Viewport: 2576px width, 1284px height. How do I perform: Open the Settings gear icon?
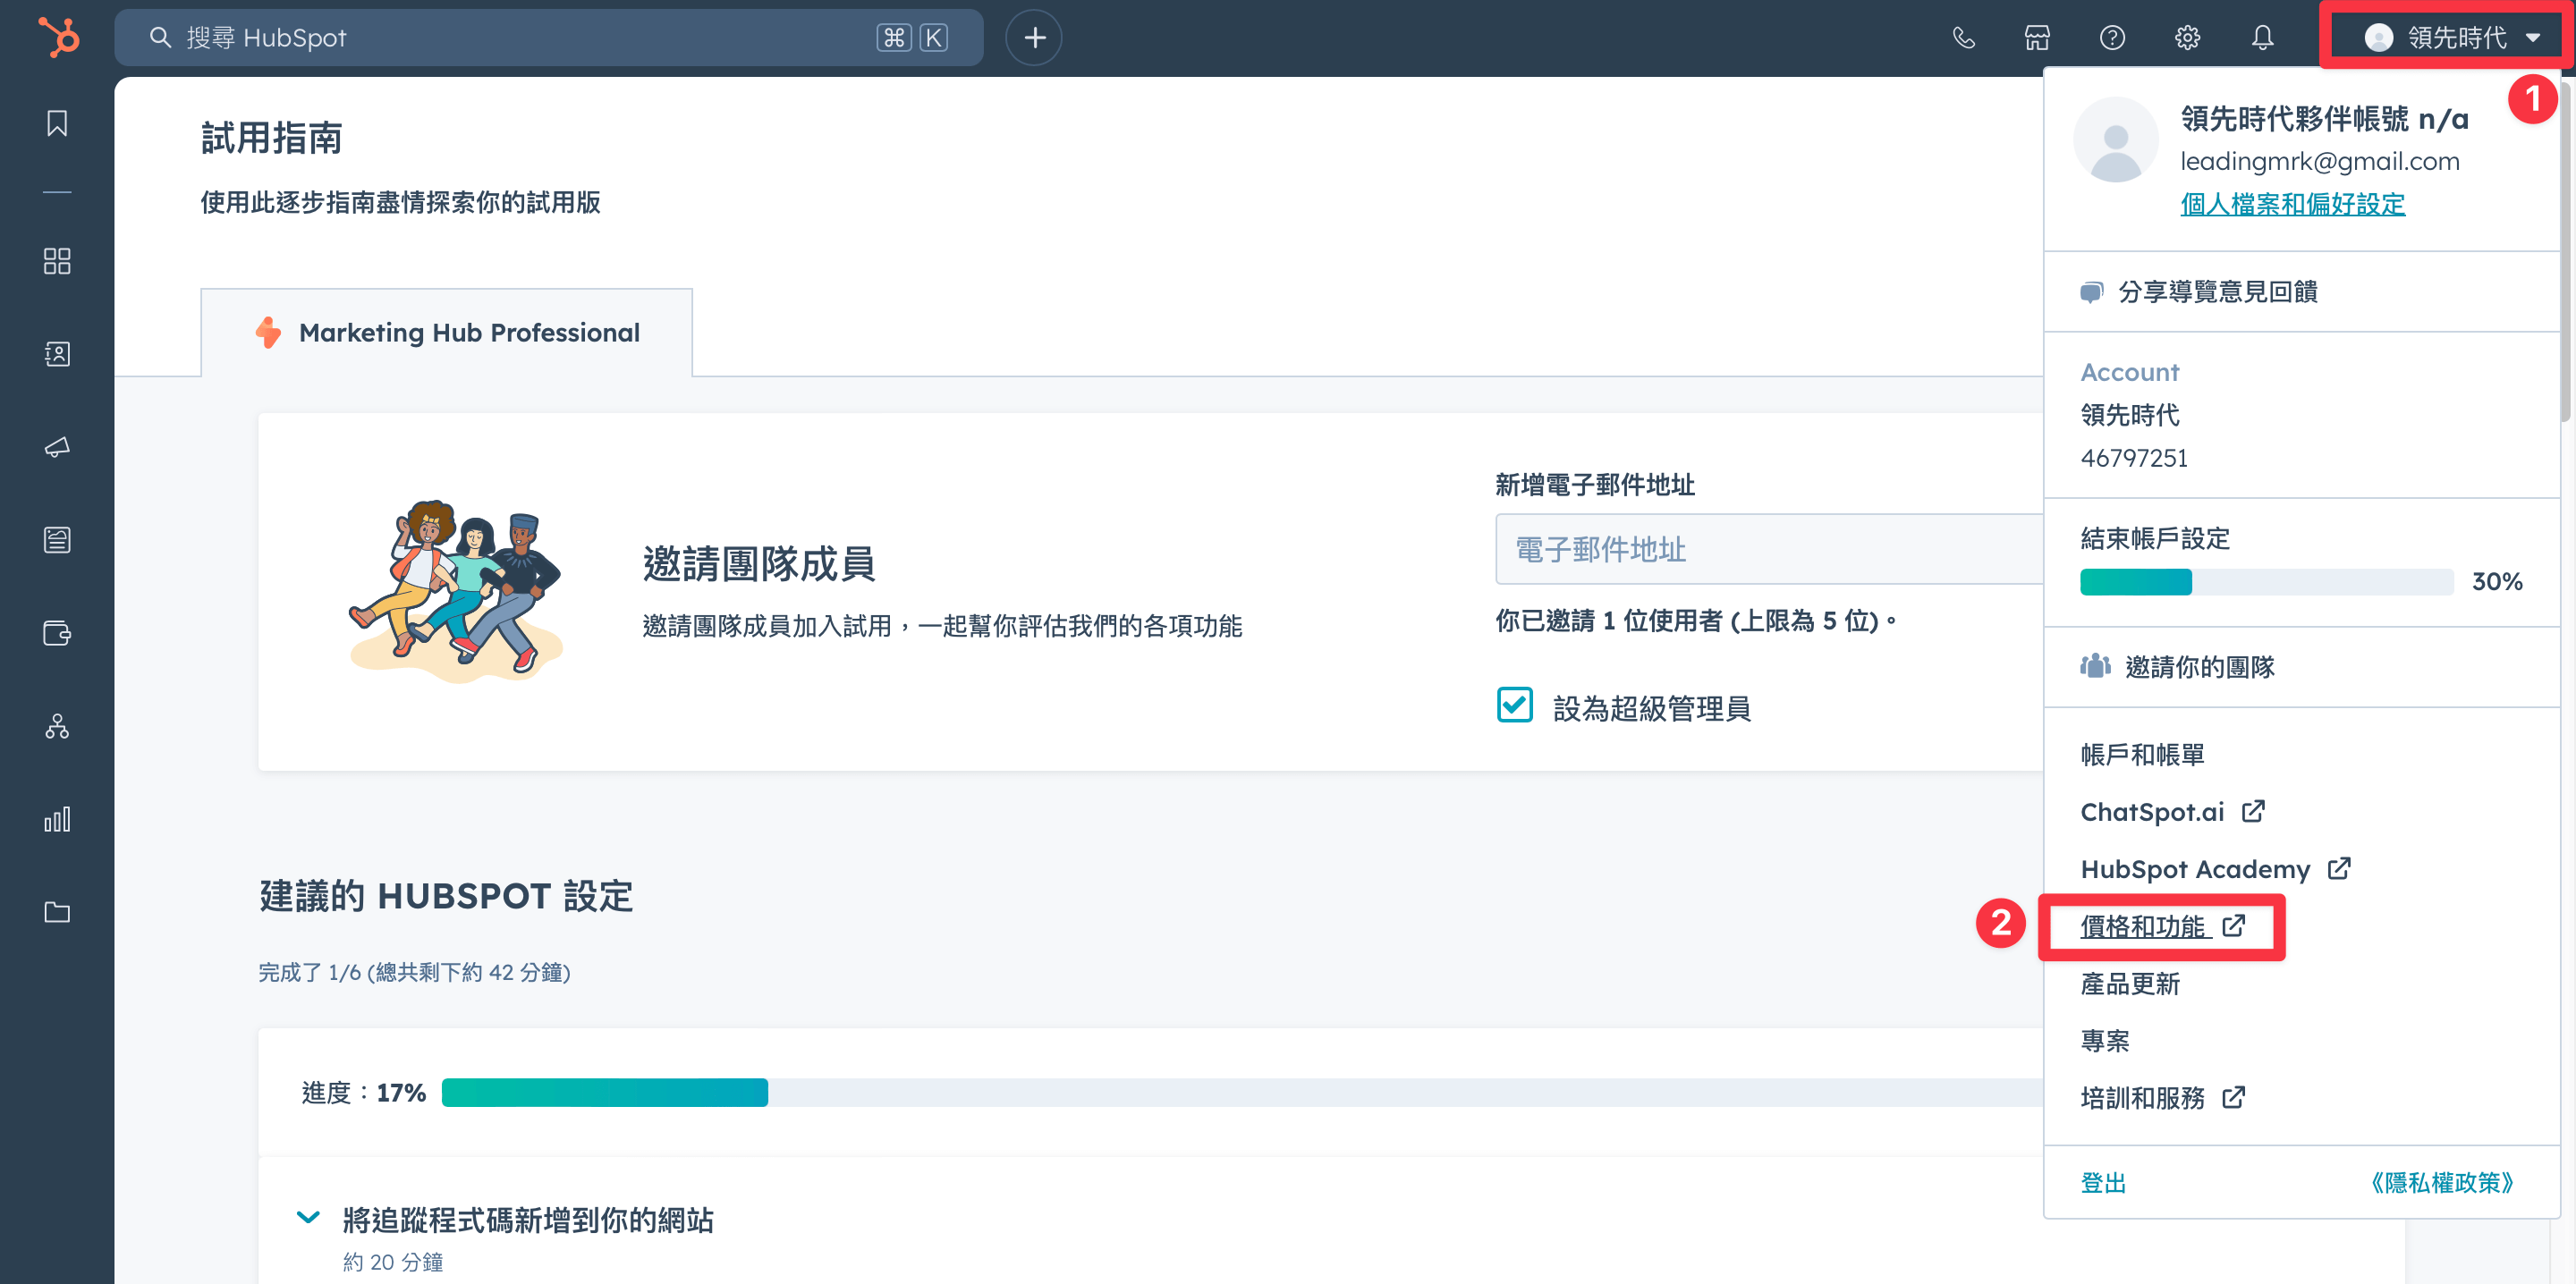coord(2187,38)
